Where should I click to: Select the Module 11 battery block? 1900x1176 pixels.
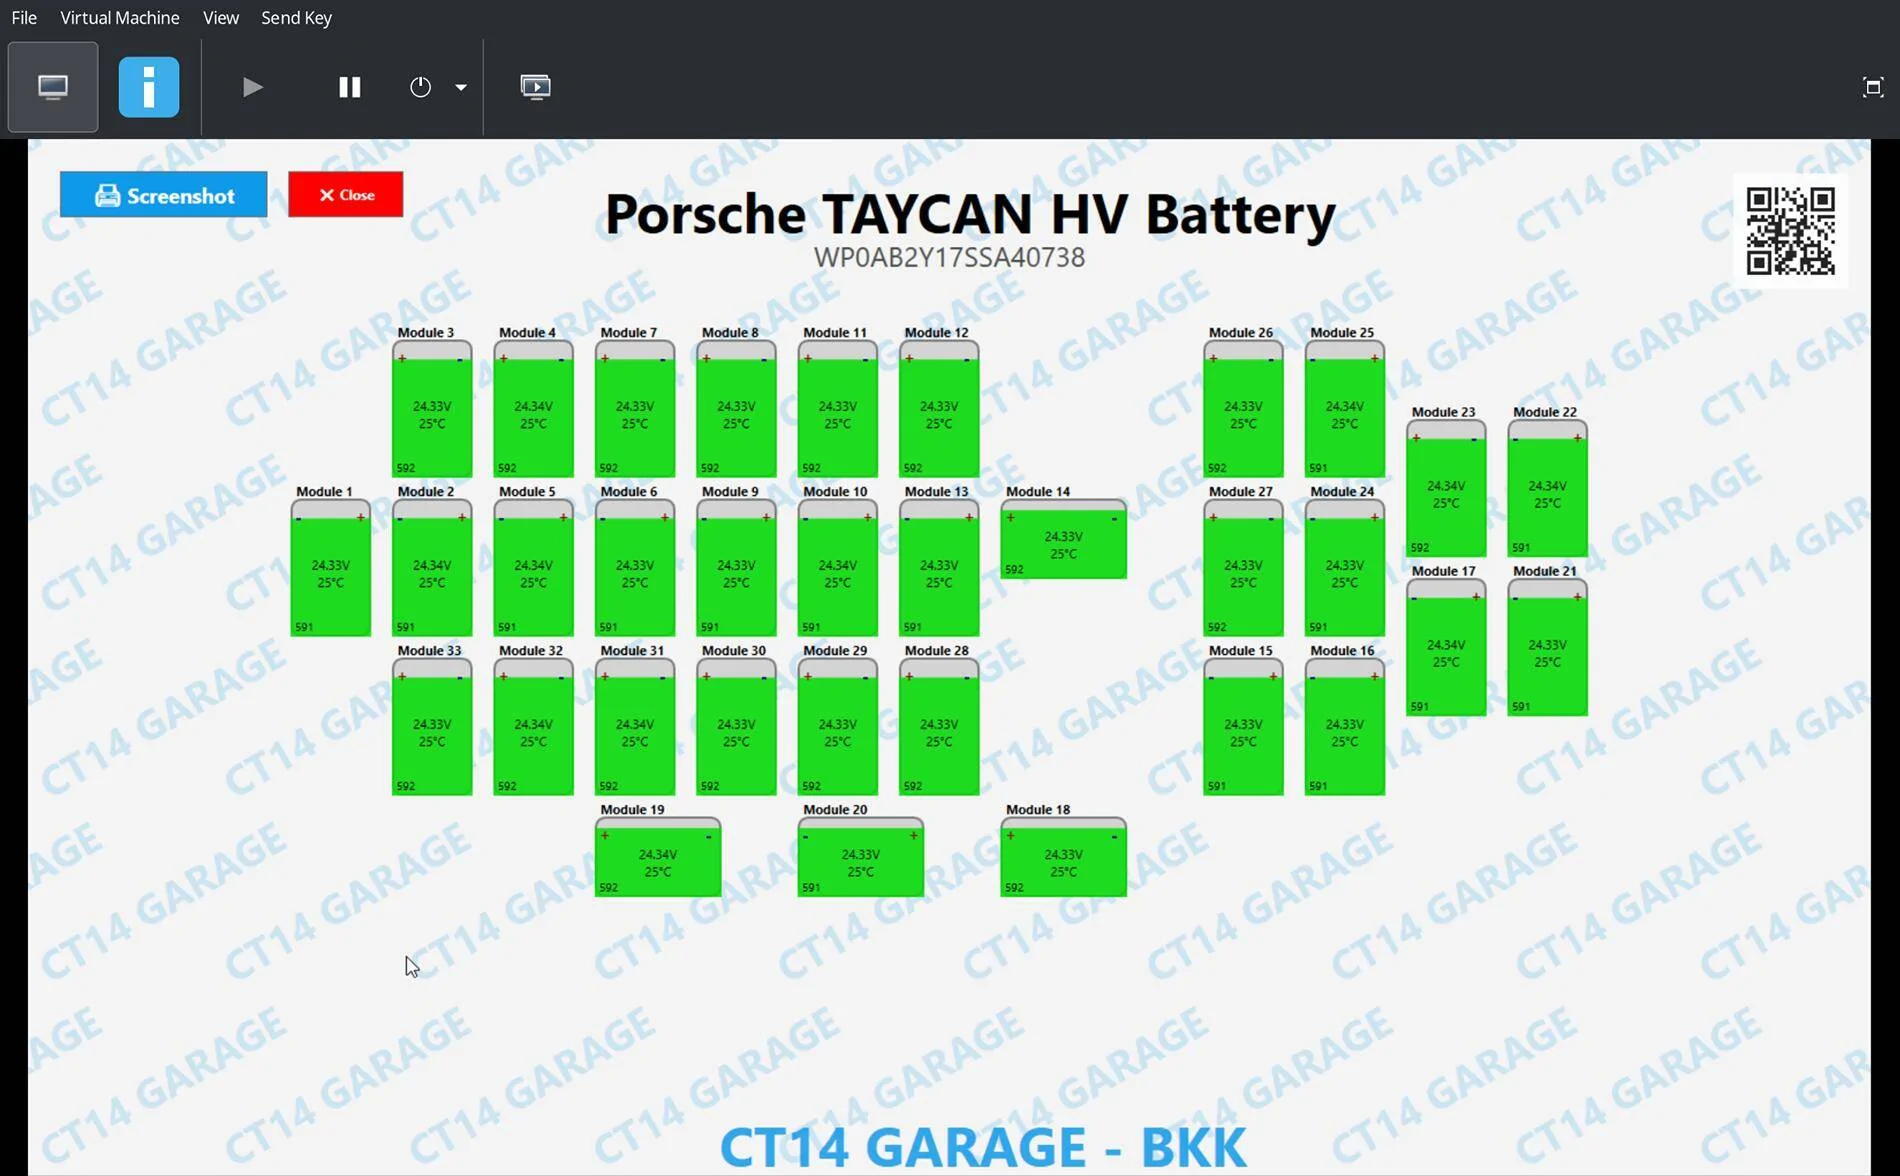tap(838, 409)
